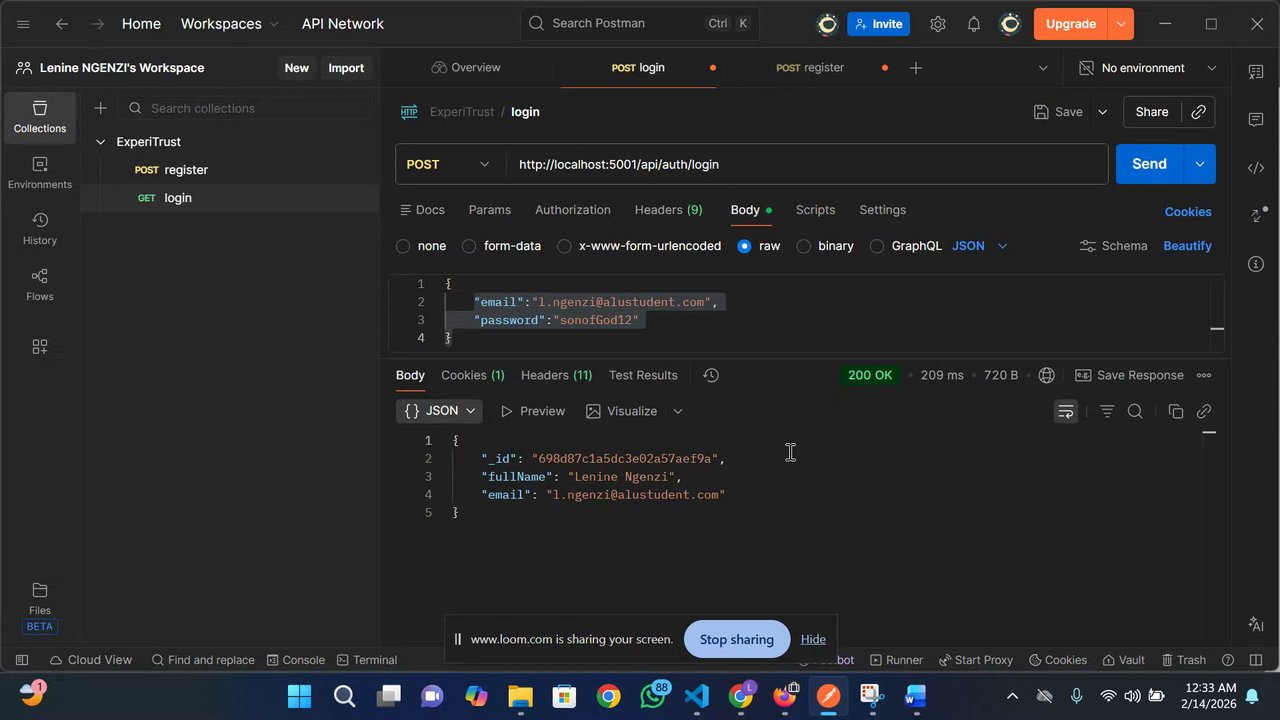Open the No environment selector
1280x720 pixels.
[x=1148, y=68]
